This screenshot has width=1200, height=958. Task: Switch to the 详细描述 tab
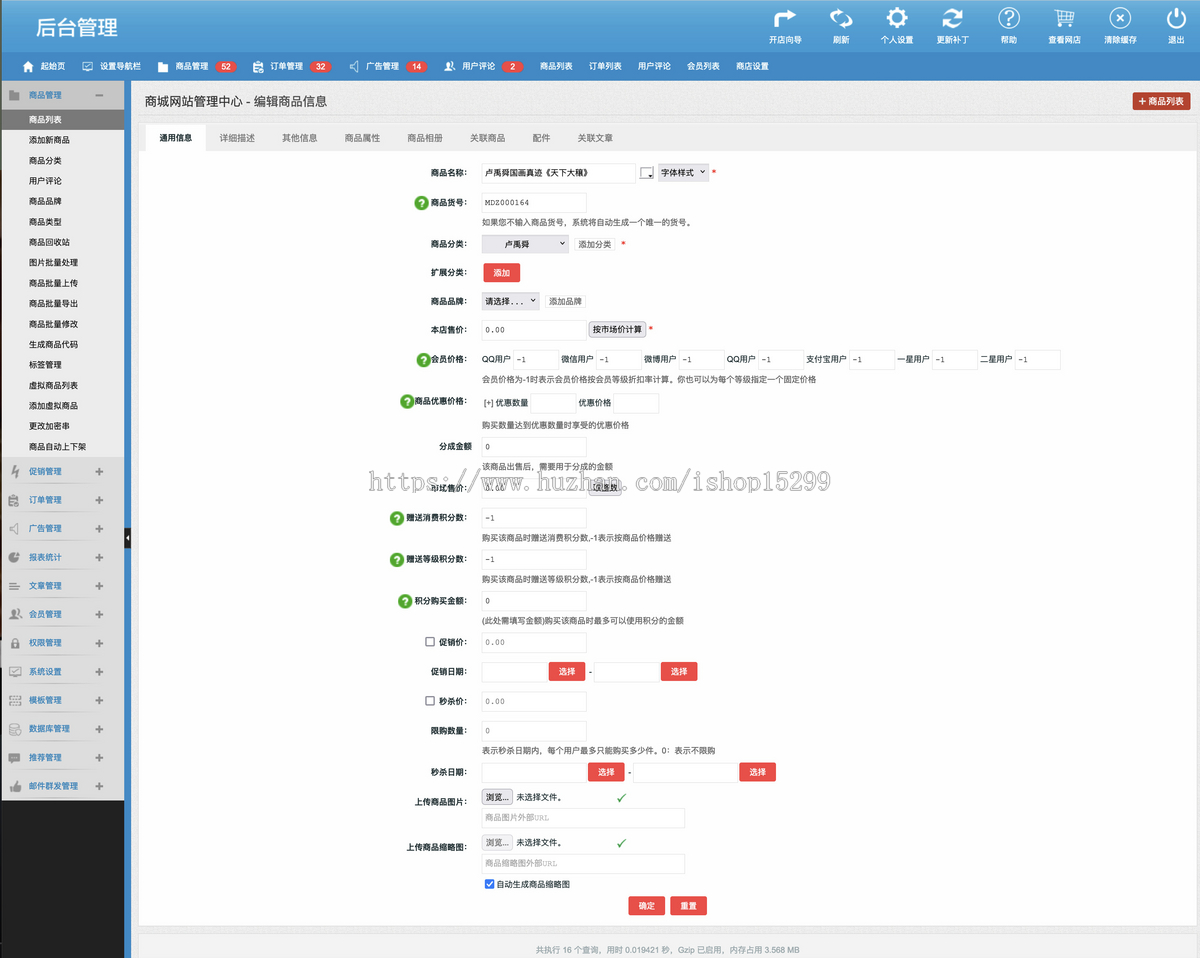coord(237,138)
